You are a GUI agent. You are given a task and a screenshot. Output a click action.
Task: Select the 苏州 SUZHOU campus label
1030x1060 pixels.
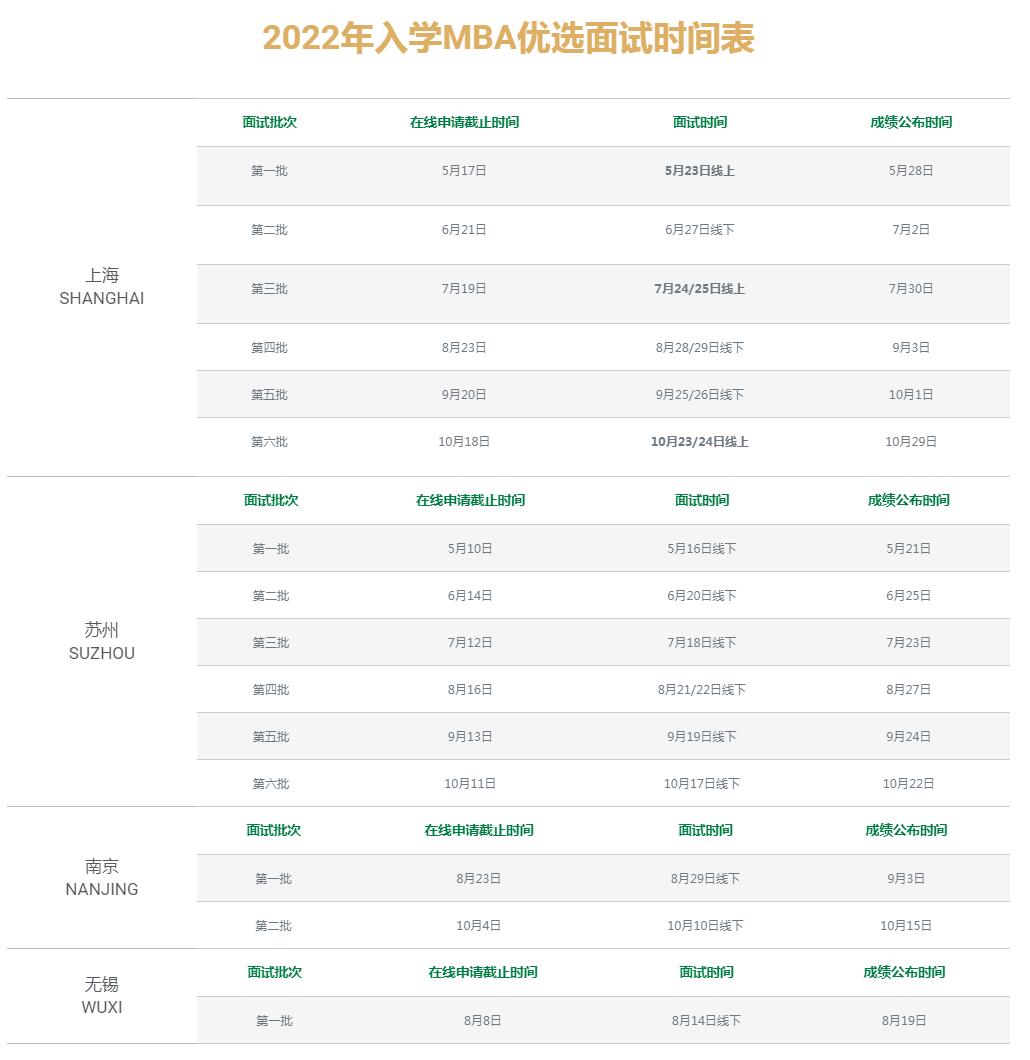pos(101,641)
